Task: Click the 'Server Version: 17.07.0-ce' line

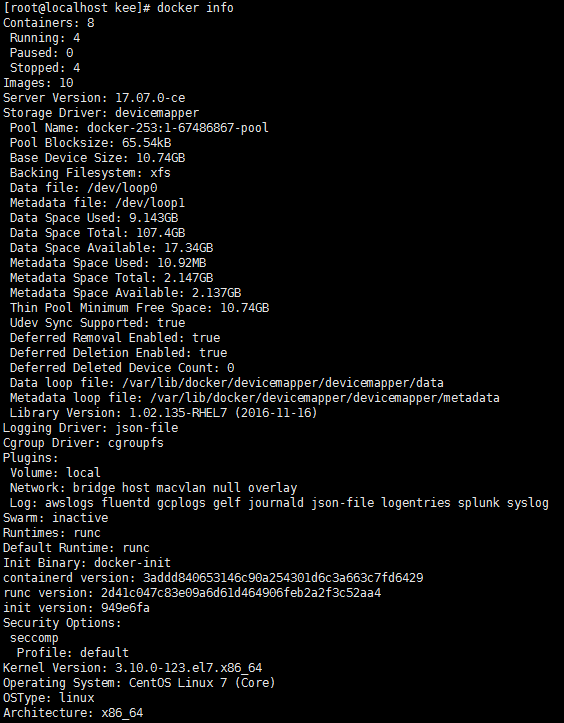Action: click(94, 98)
